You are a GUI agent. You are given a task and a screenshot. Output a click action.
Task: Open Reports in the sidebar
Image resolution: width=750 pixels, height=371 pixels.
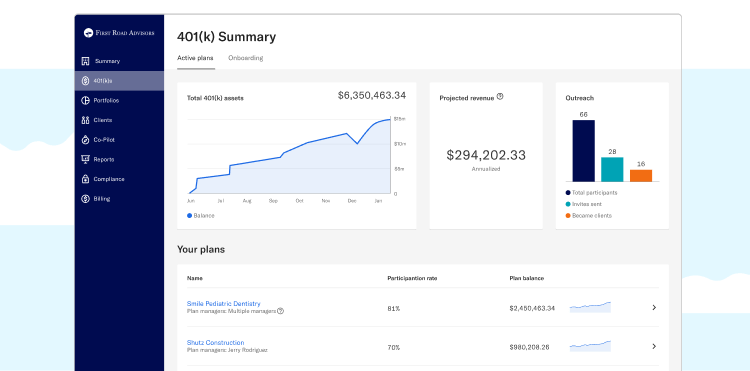(x=119, y=159)
